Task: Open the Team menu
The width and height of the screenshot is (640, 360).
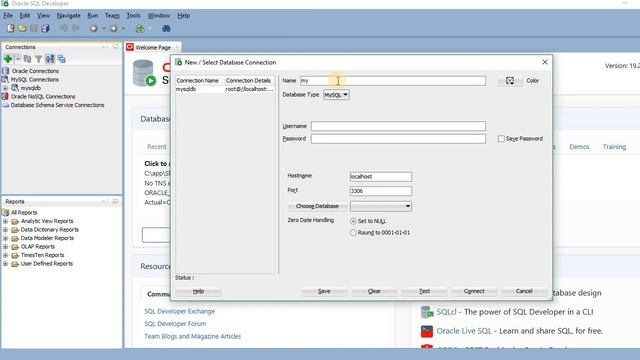Action: (x=112, y=16)
